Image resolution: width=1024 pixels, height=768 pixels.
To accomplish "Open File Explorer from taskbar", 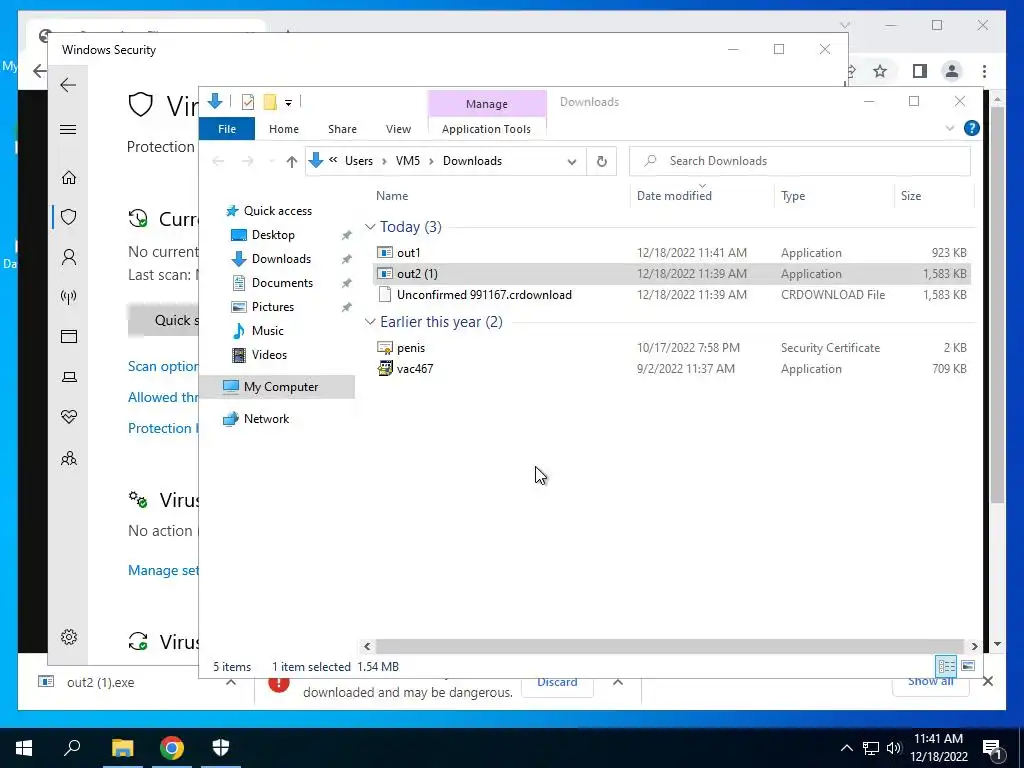I will pyautogui.click(x=122, y=748).
